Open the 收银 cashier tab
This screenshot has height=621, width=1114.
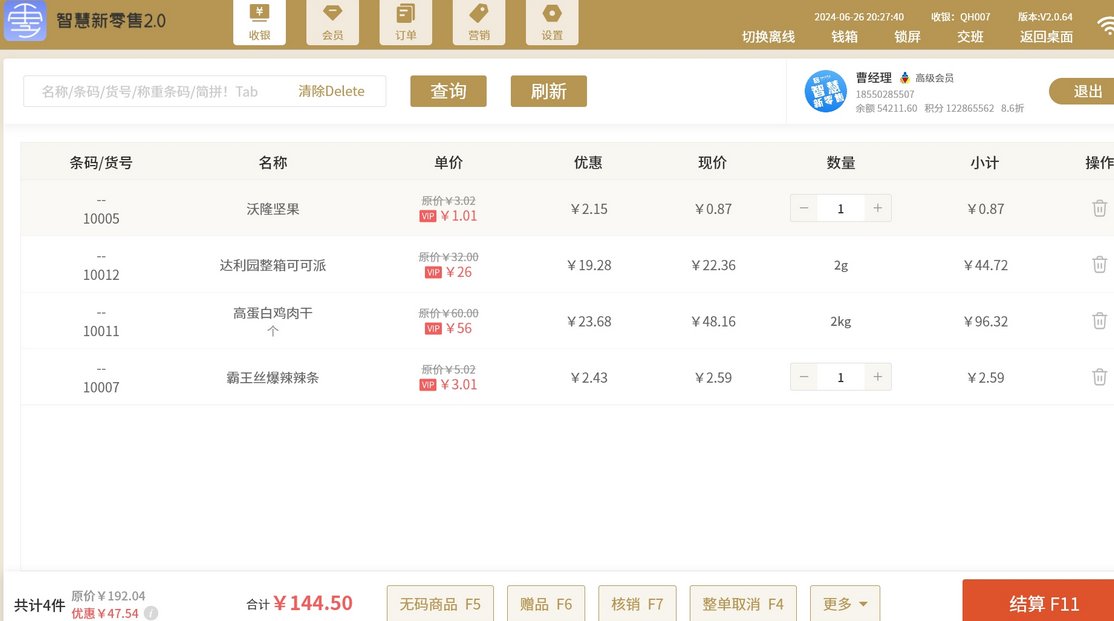pyautogui.click(x=259, y=23)
